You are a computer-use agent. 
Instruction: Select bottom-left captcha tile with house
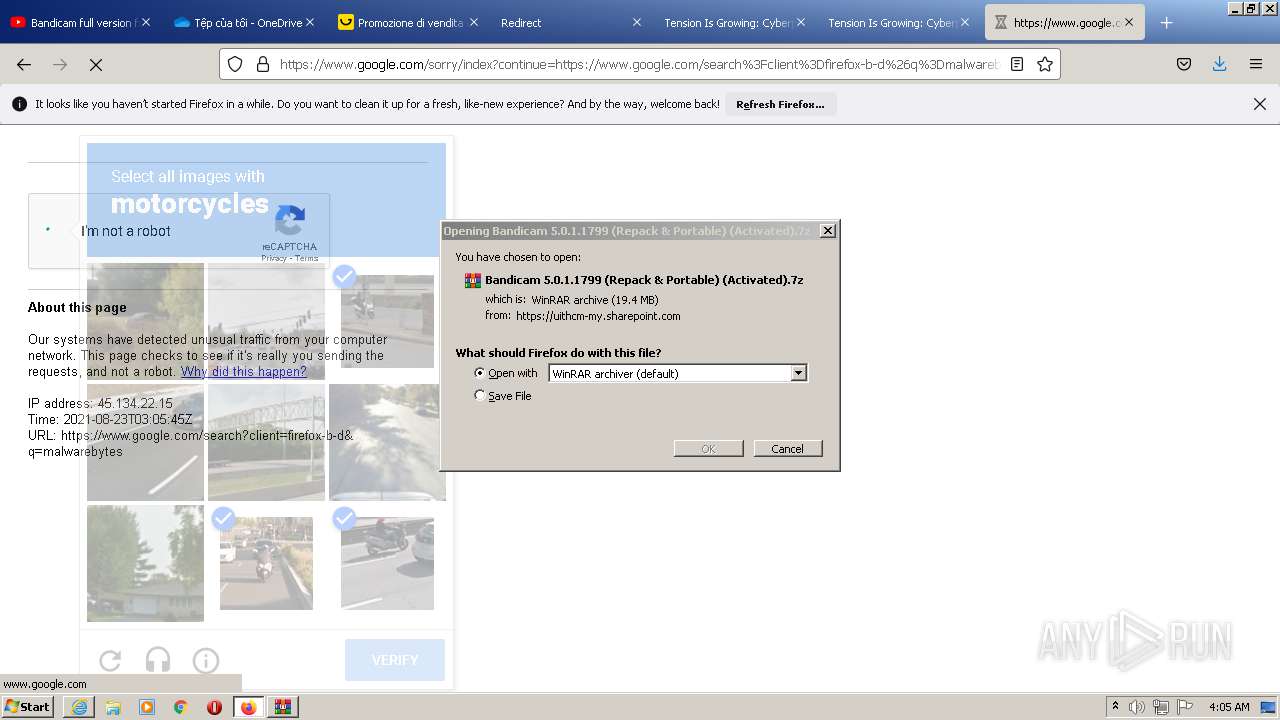coord(145,563)
